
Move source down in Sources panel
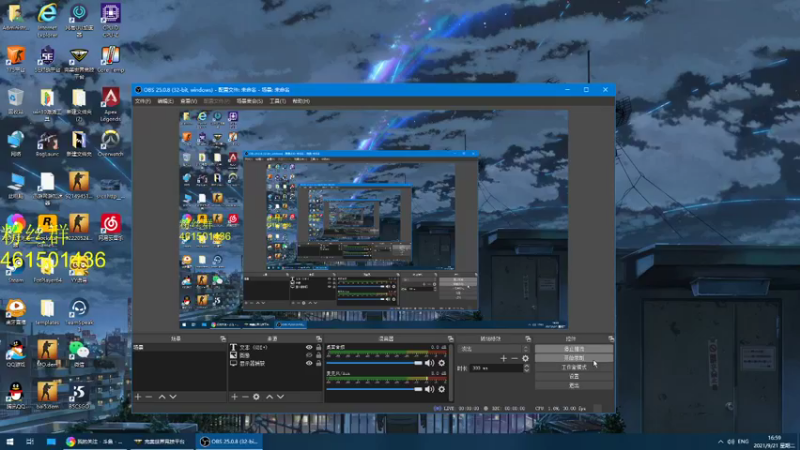pyautogui.click(x=281, y=396)
